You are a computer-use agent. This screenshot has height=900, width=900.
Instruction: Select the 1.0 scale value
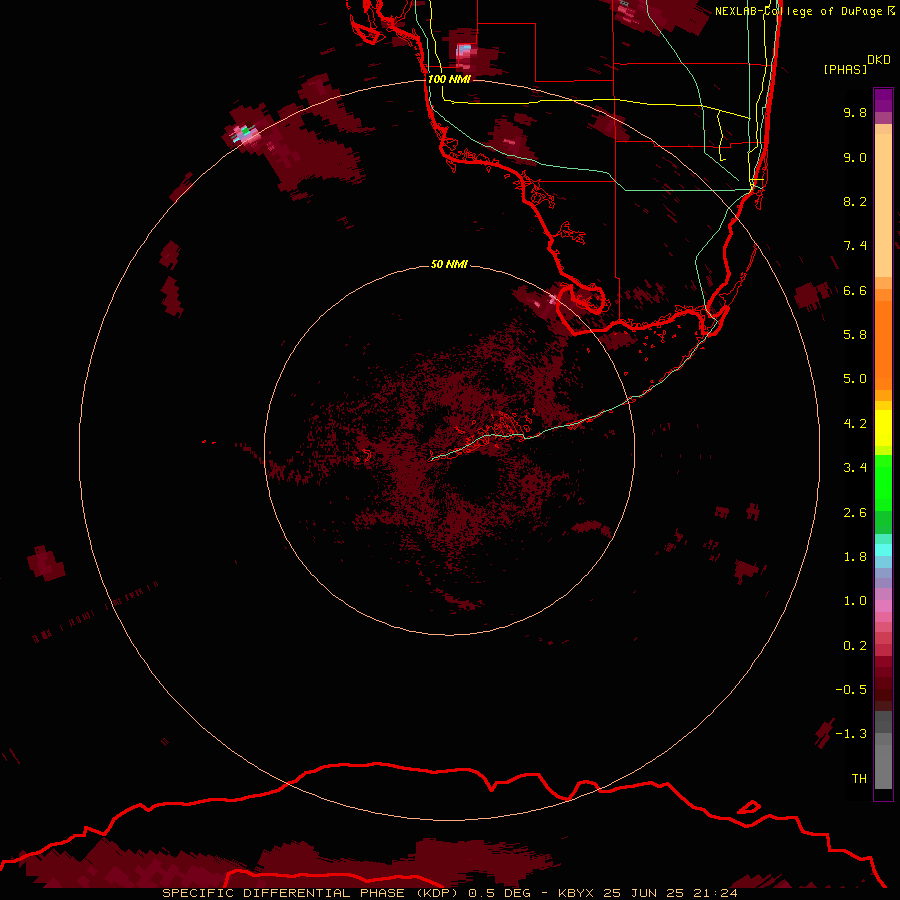855,601
